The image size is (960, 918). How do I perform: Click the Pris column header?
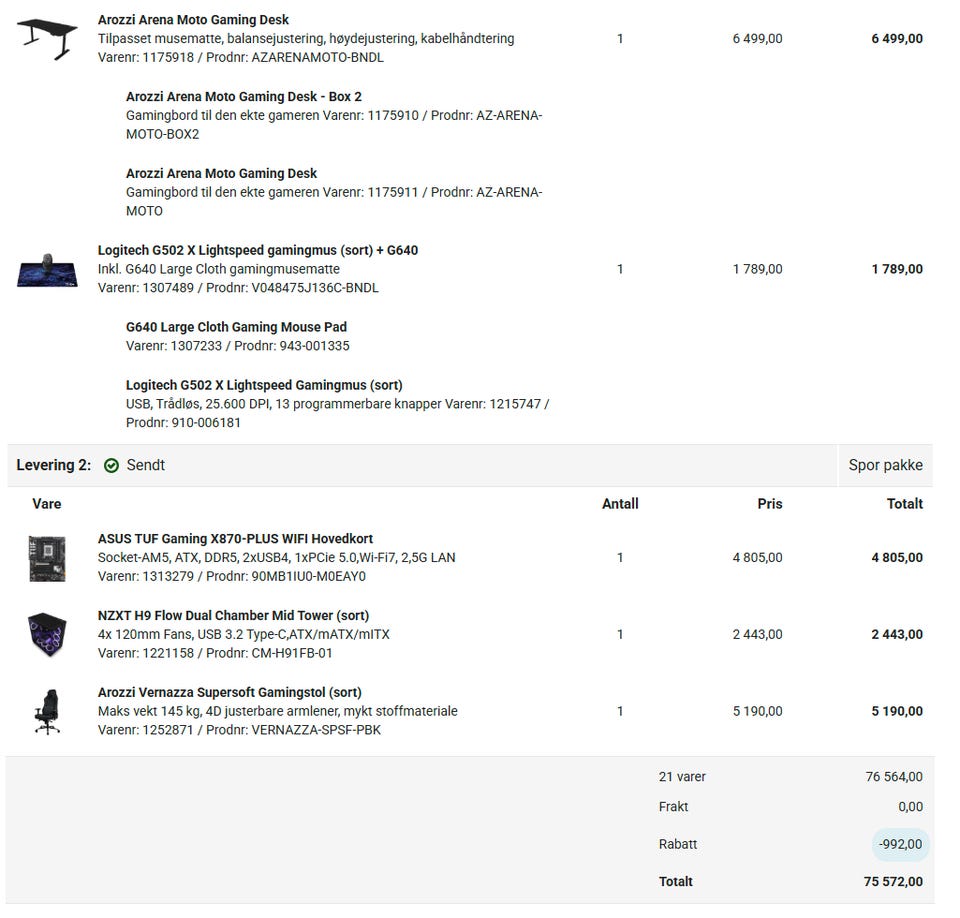pyautogui.click(x=769, y=504)
